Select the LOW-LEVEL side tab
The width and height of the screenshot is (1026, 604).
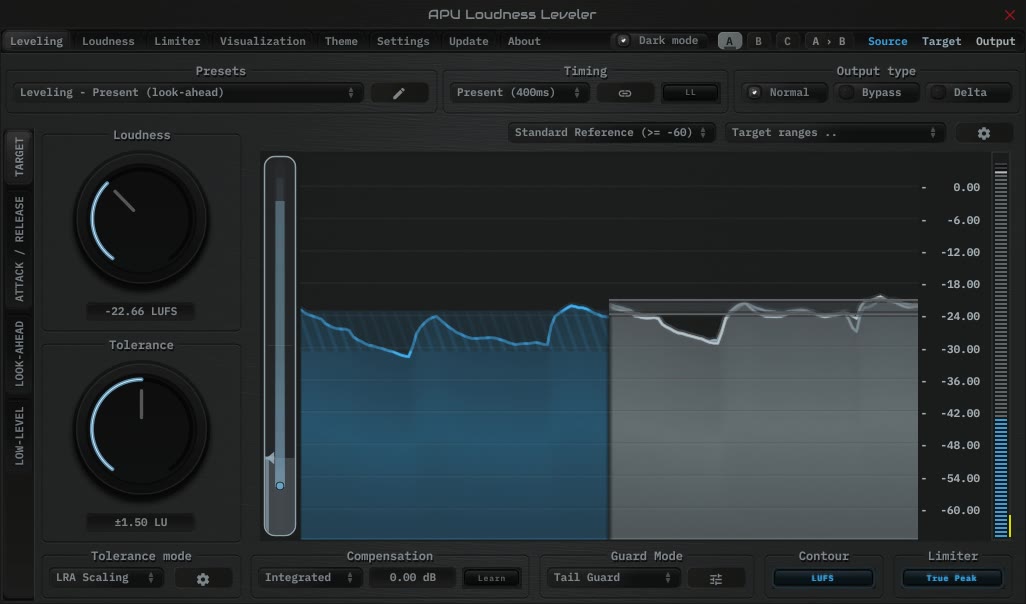19,436
